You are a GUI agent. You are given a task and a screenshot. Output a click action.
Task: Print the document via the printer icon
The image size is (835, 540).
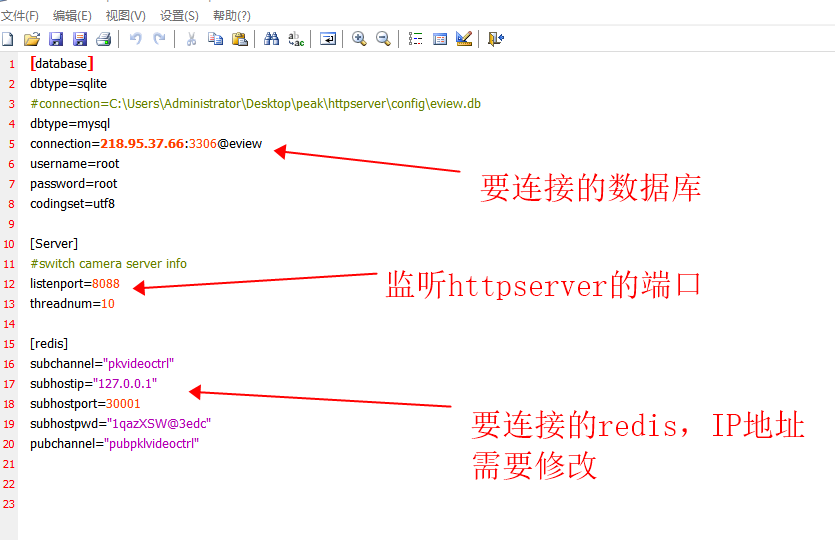click(x=104, y=39)
